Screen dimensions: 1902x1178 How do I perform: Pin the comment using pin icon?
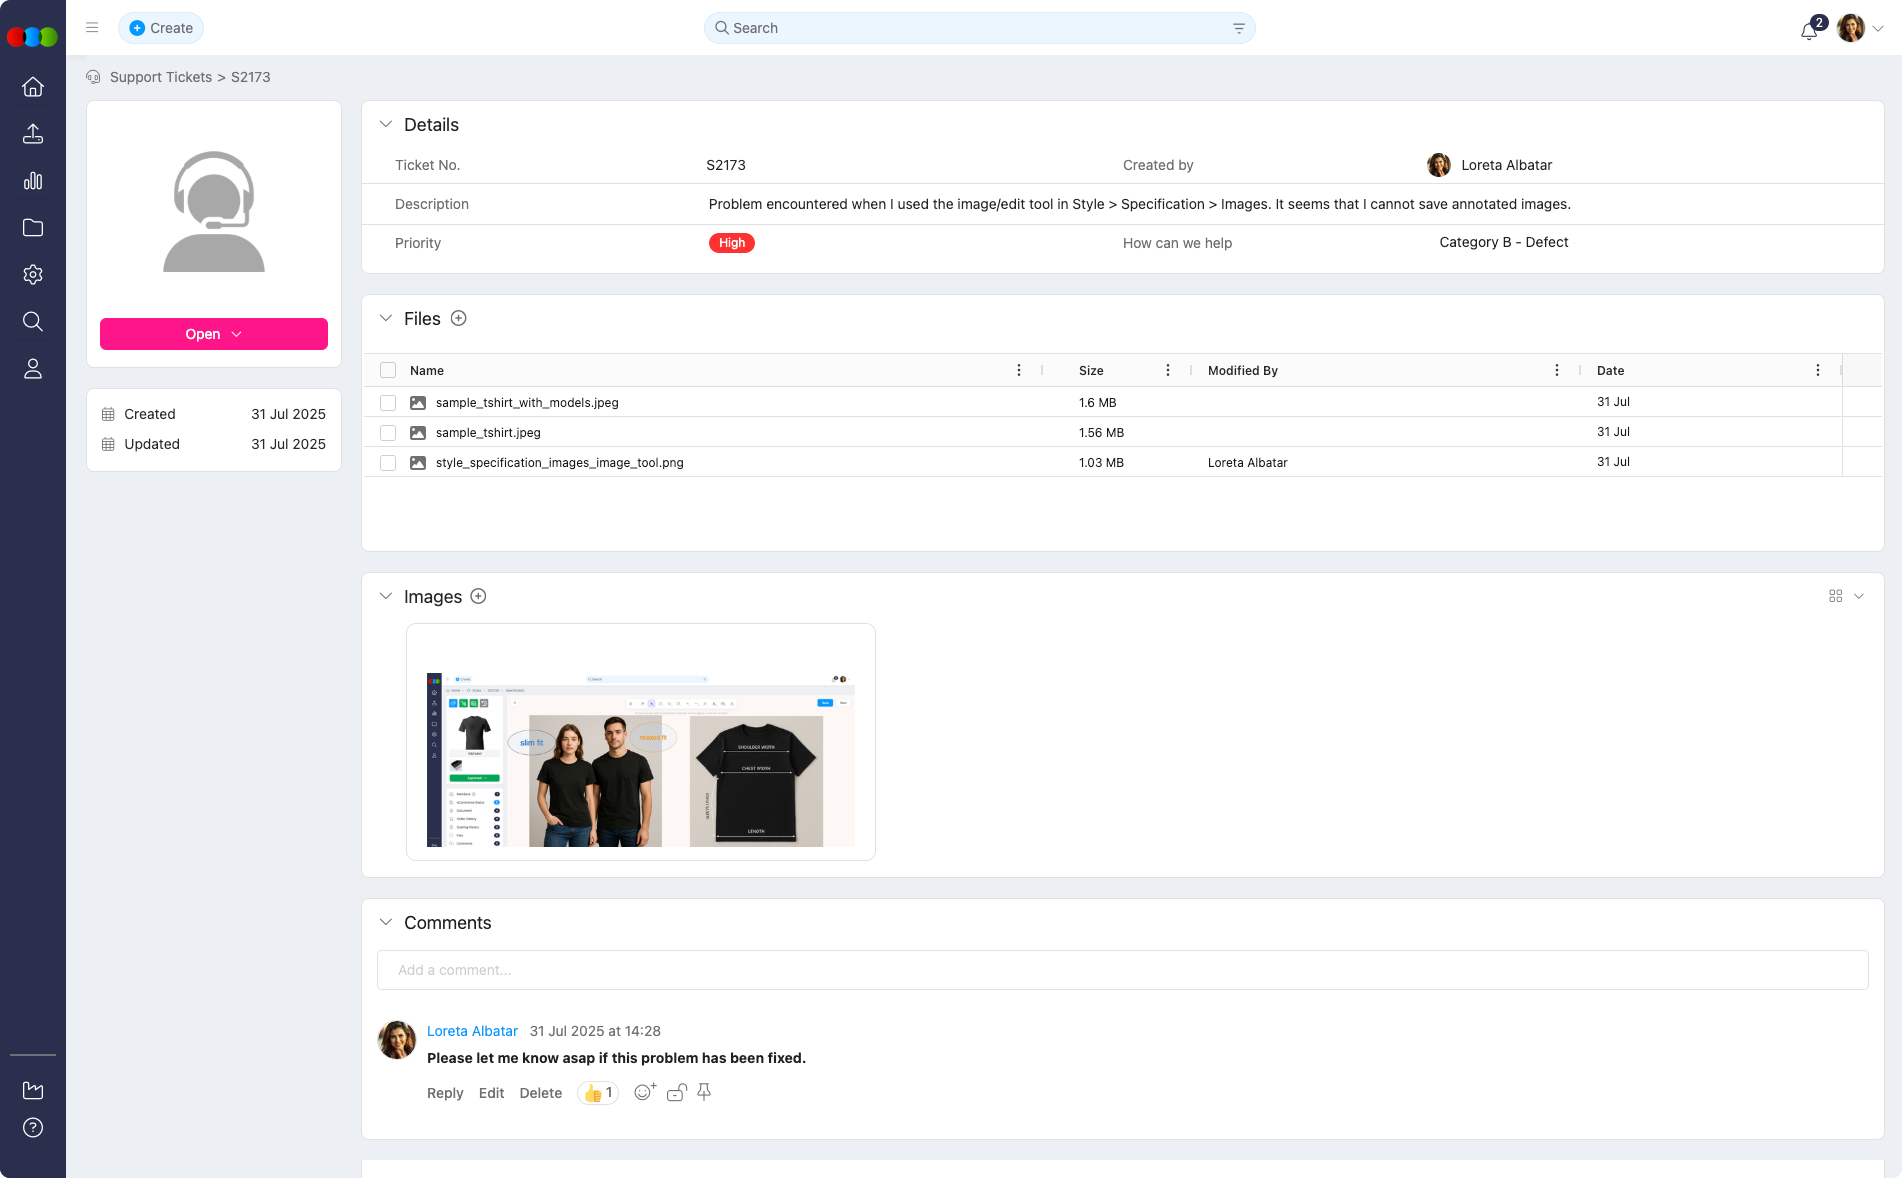704,1092
